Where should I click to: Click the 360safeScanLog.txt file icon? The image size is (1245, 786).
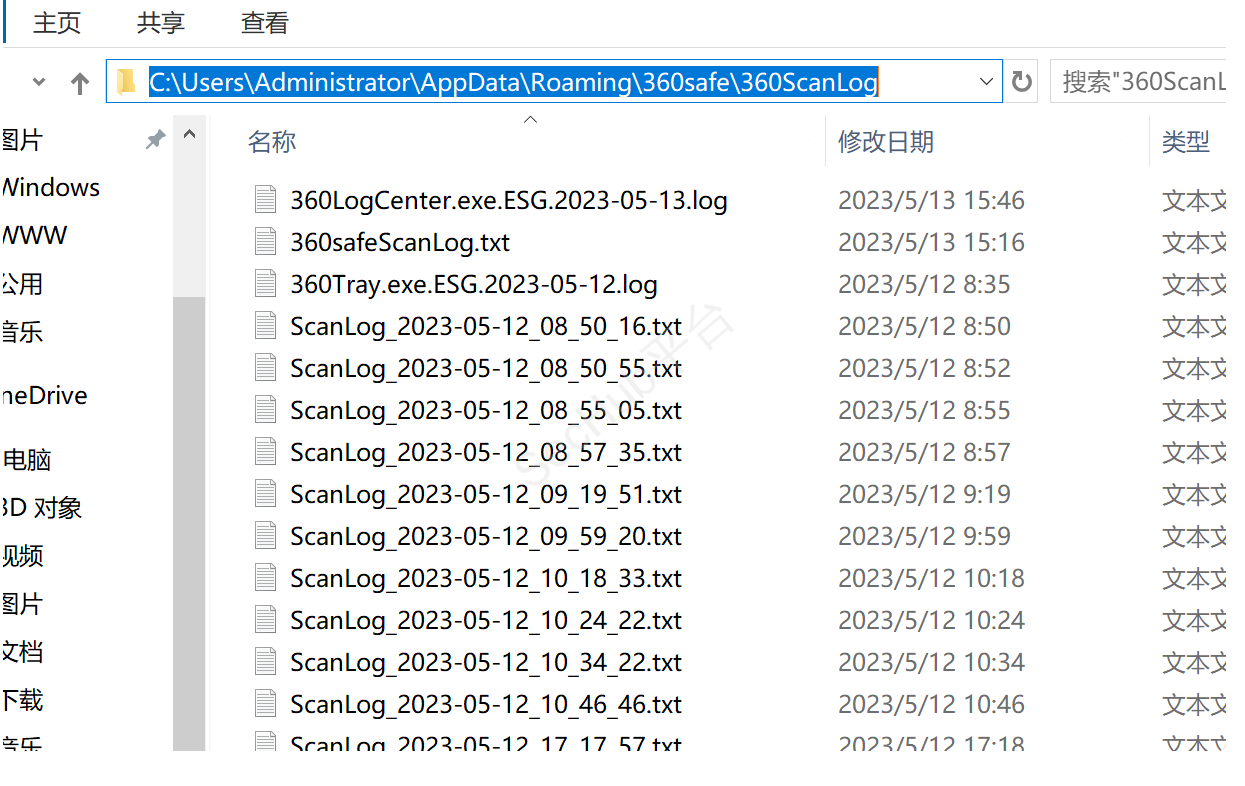(265, 242)
